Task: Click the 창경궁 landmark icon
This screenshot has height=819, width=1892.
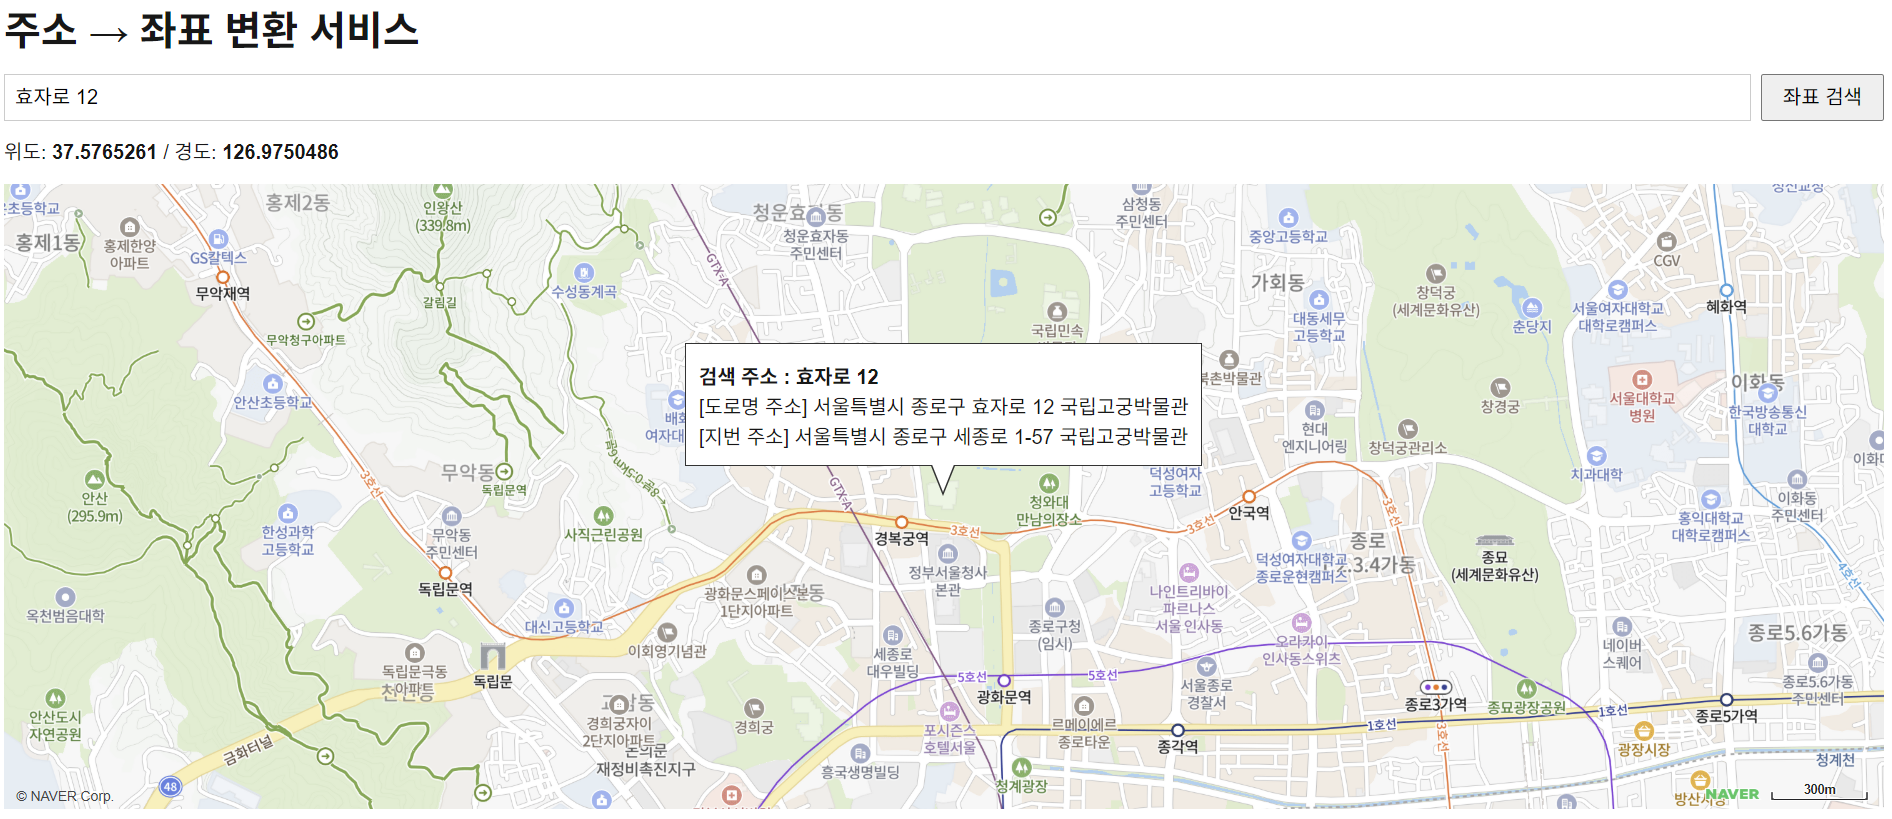Action: (1500, 387)
